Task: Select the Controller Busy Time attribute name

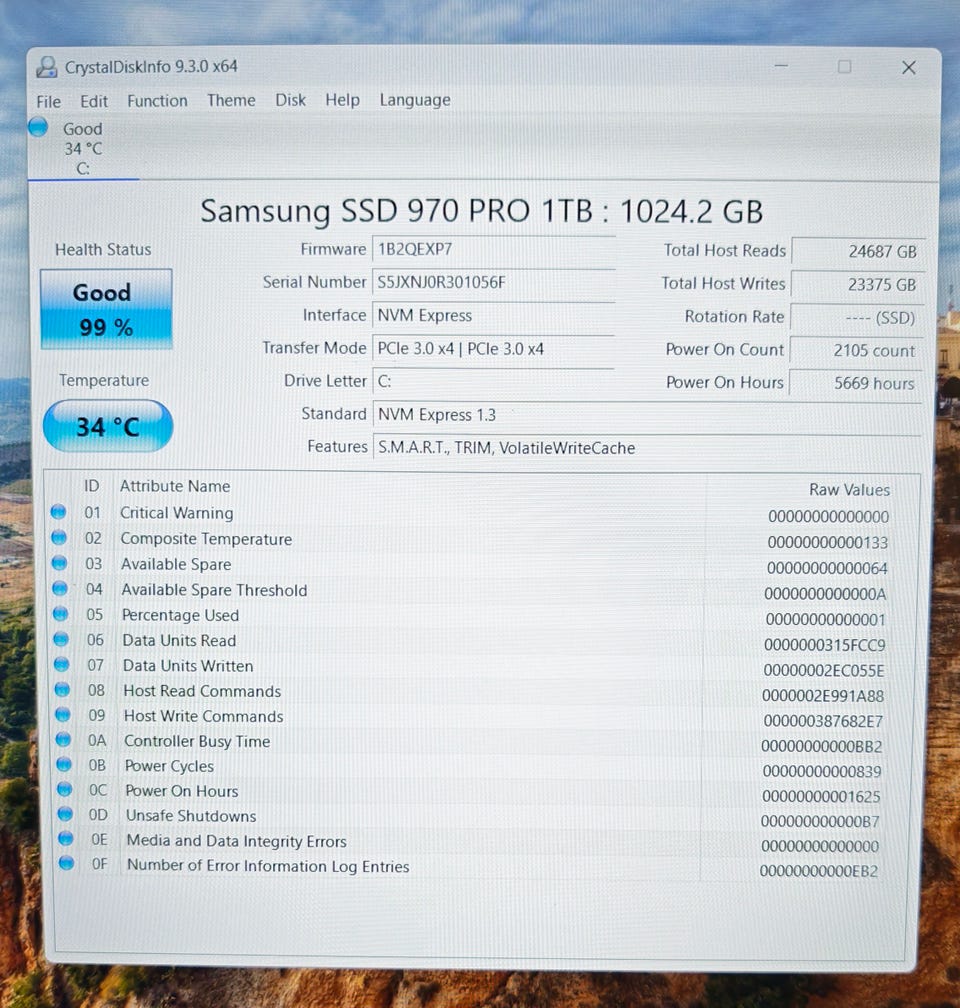Action: (197, 741)
